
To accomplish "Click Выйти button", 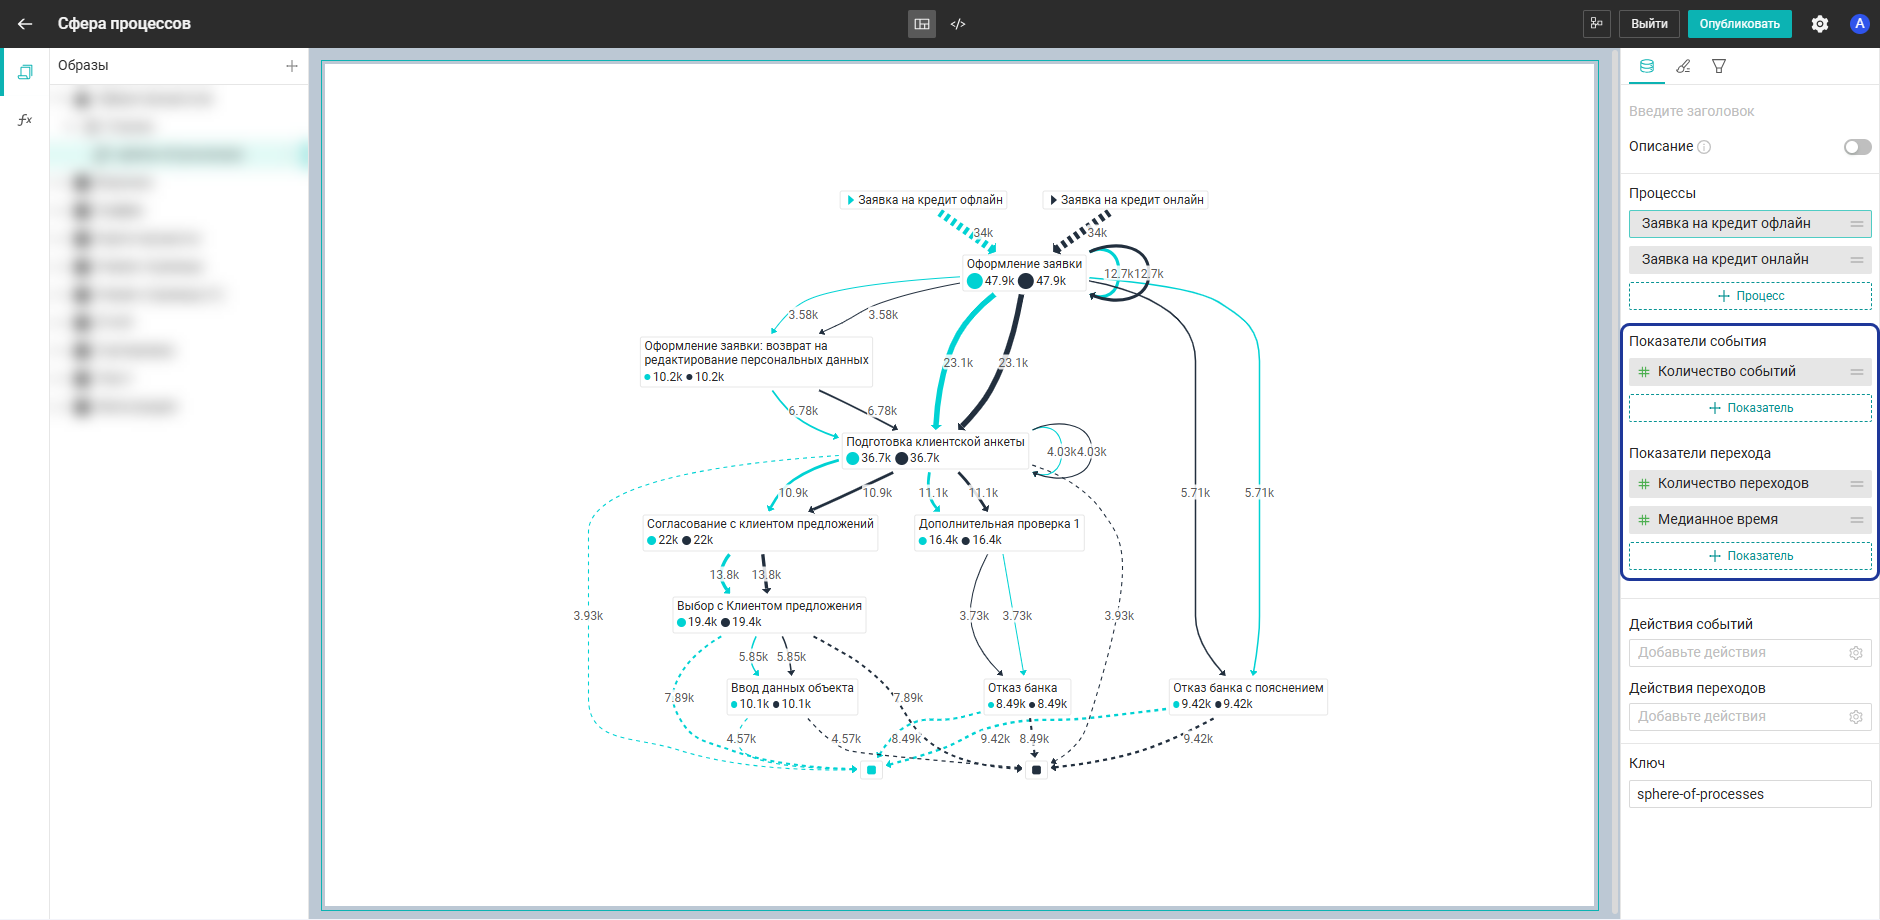I will (1649, 24).
